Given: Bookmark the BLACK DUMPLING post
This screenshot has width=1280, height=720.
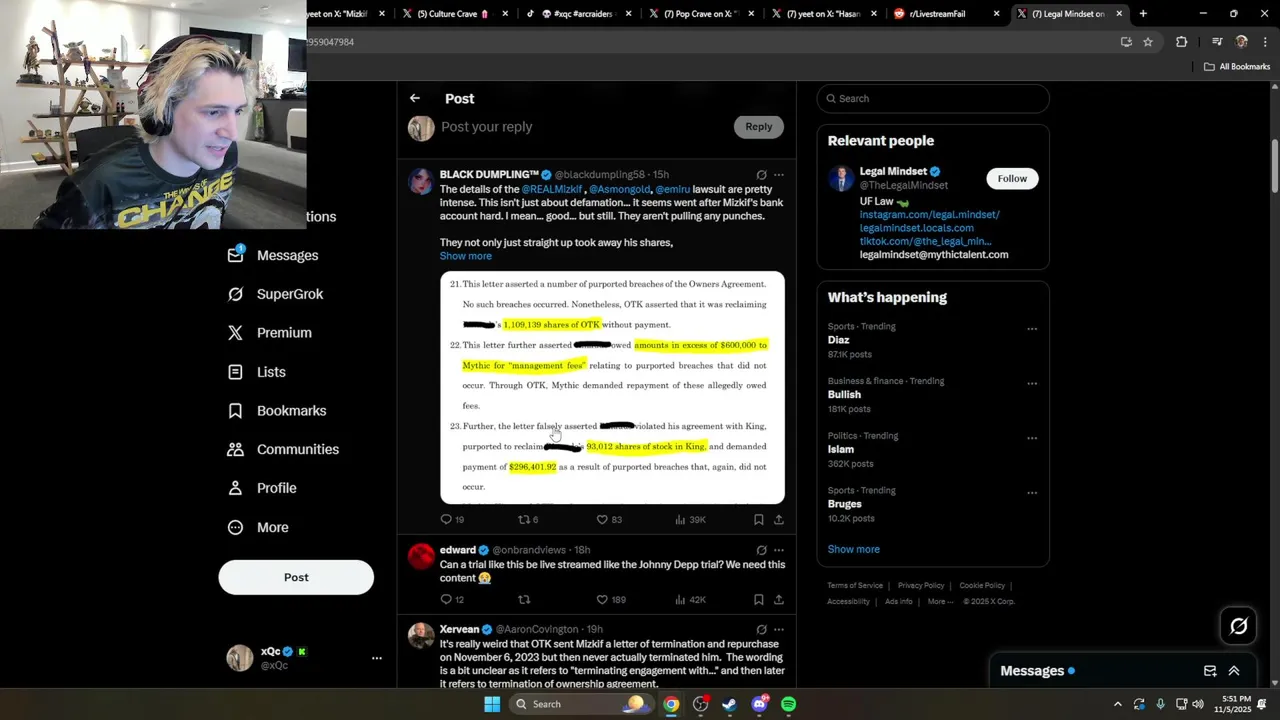Looking at the screenshot, I should pyautogui.click(x=759, y=520).
